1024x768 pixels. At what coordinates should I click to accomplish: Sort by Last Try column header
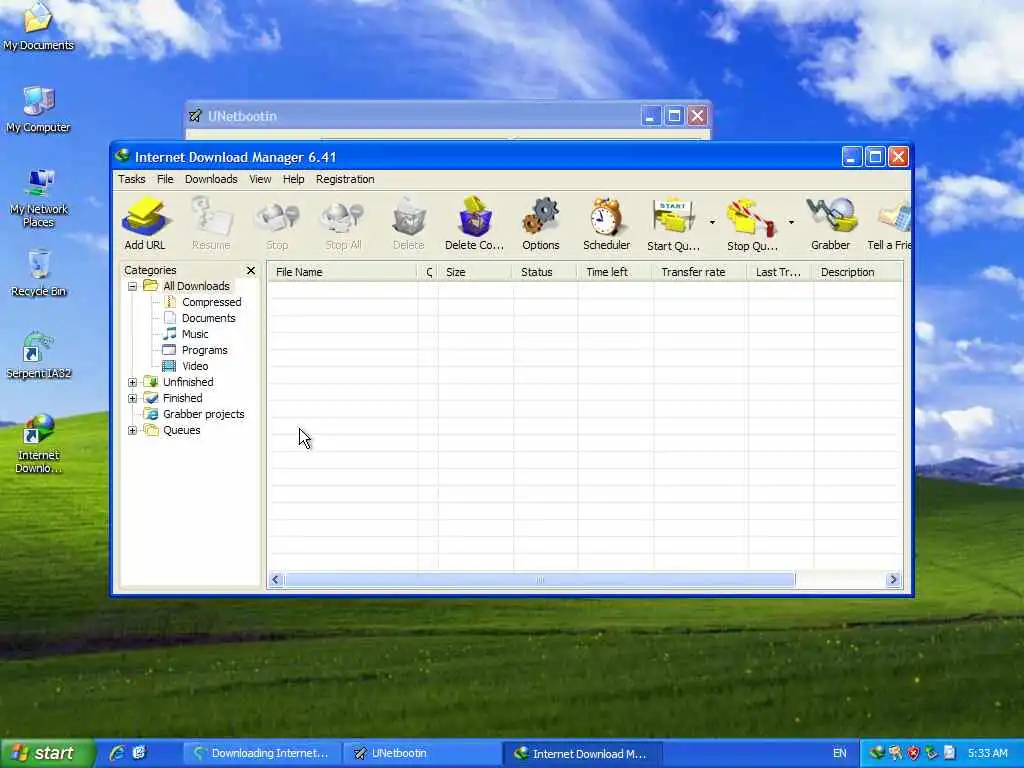(x=780, y=272)
